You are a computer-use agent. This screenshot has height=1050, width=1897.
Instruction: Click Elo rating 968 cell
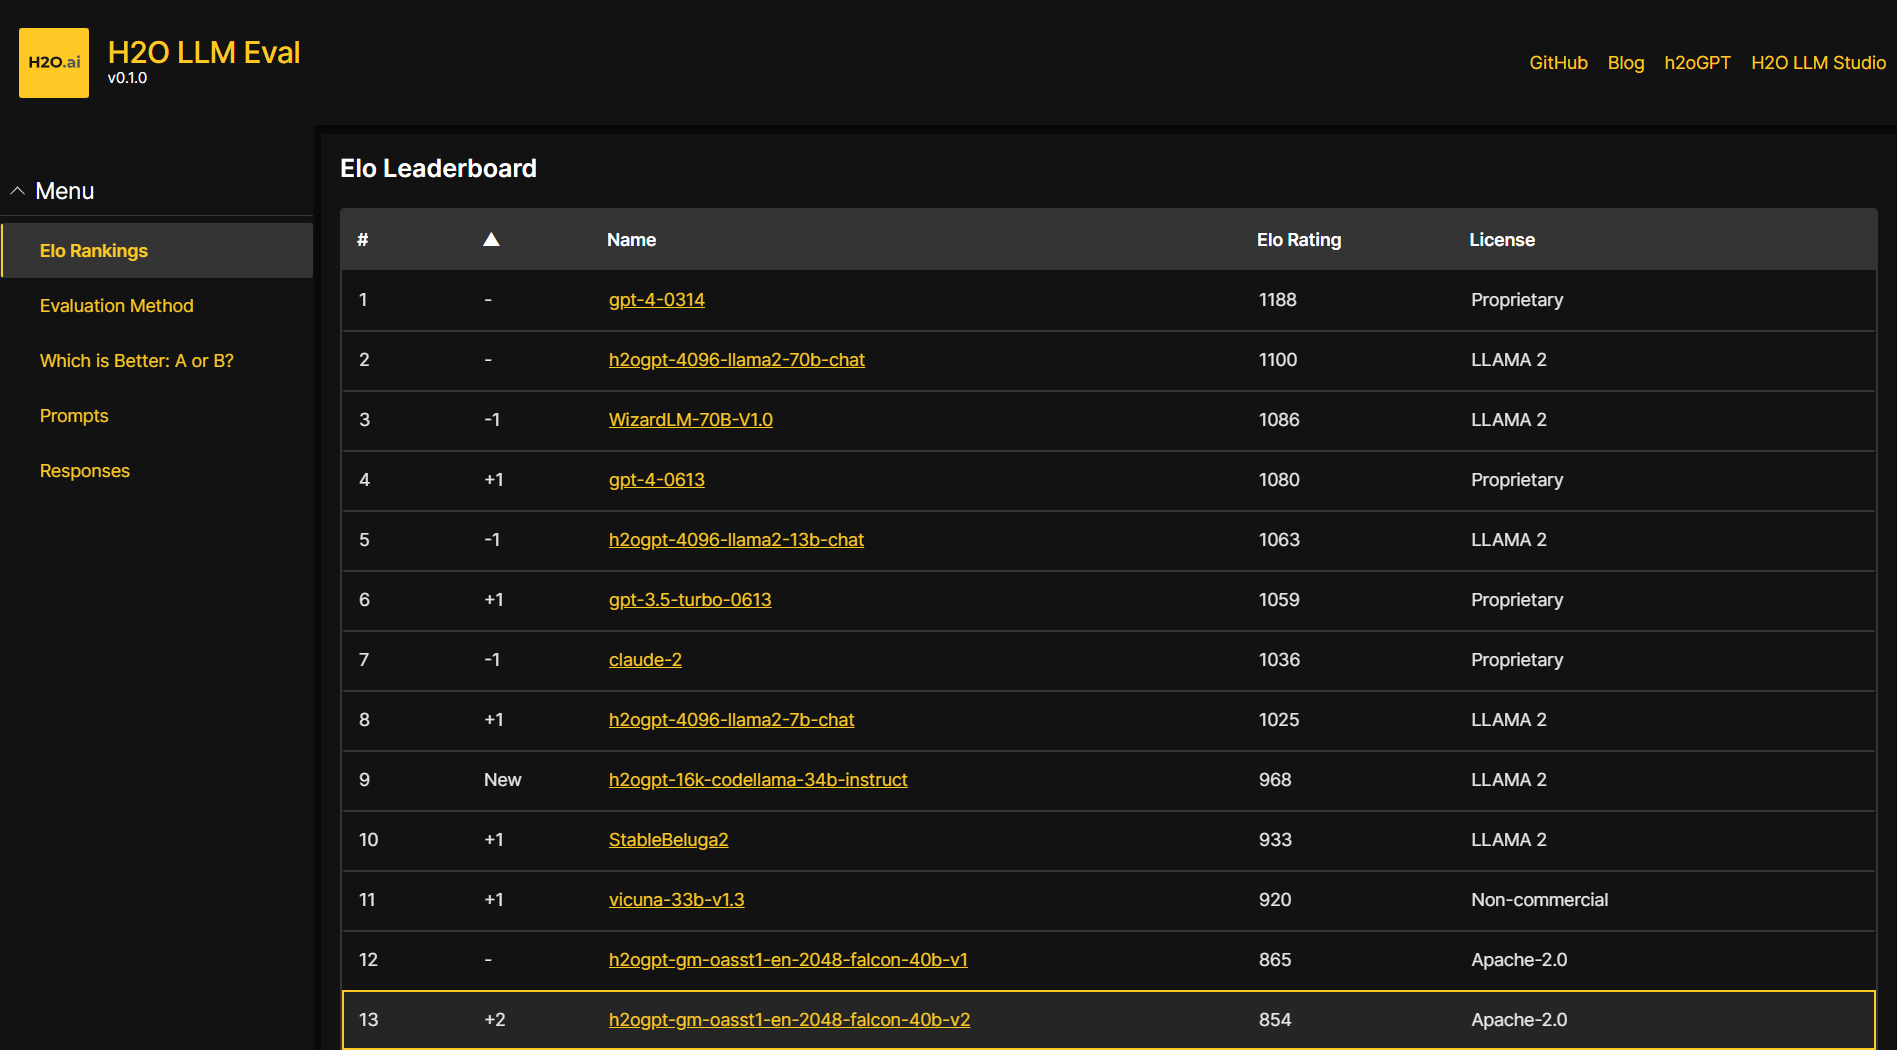click(1275, 780)
